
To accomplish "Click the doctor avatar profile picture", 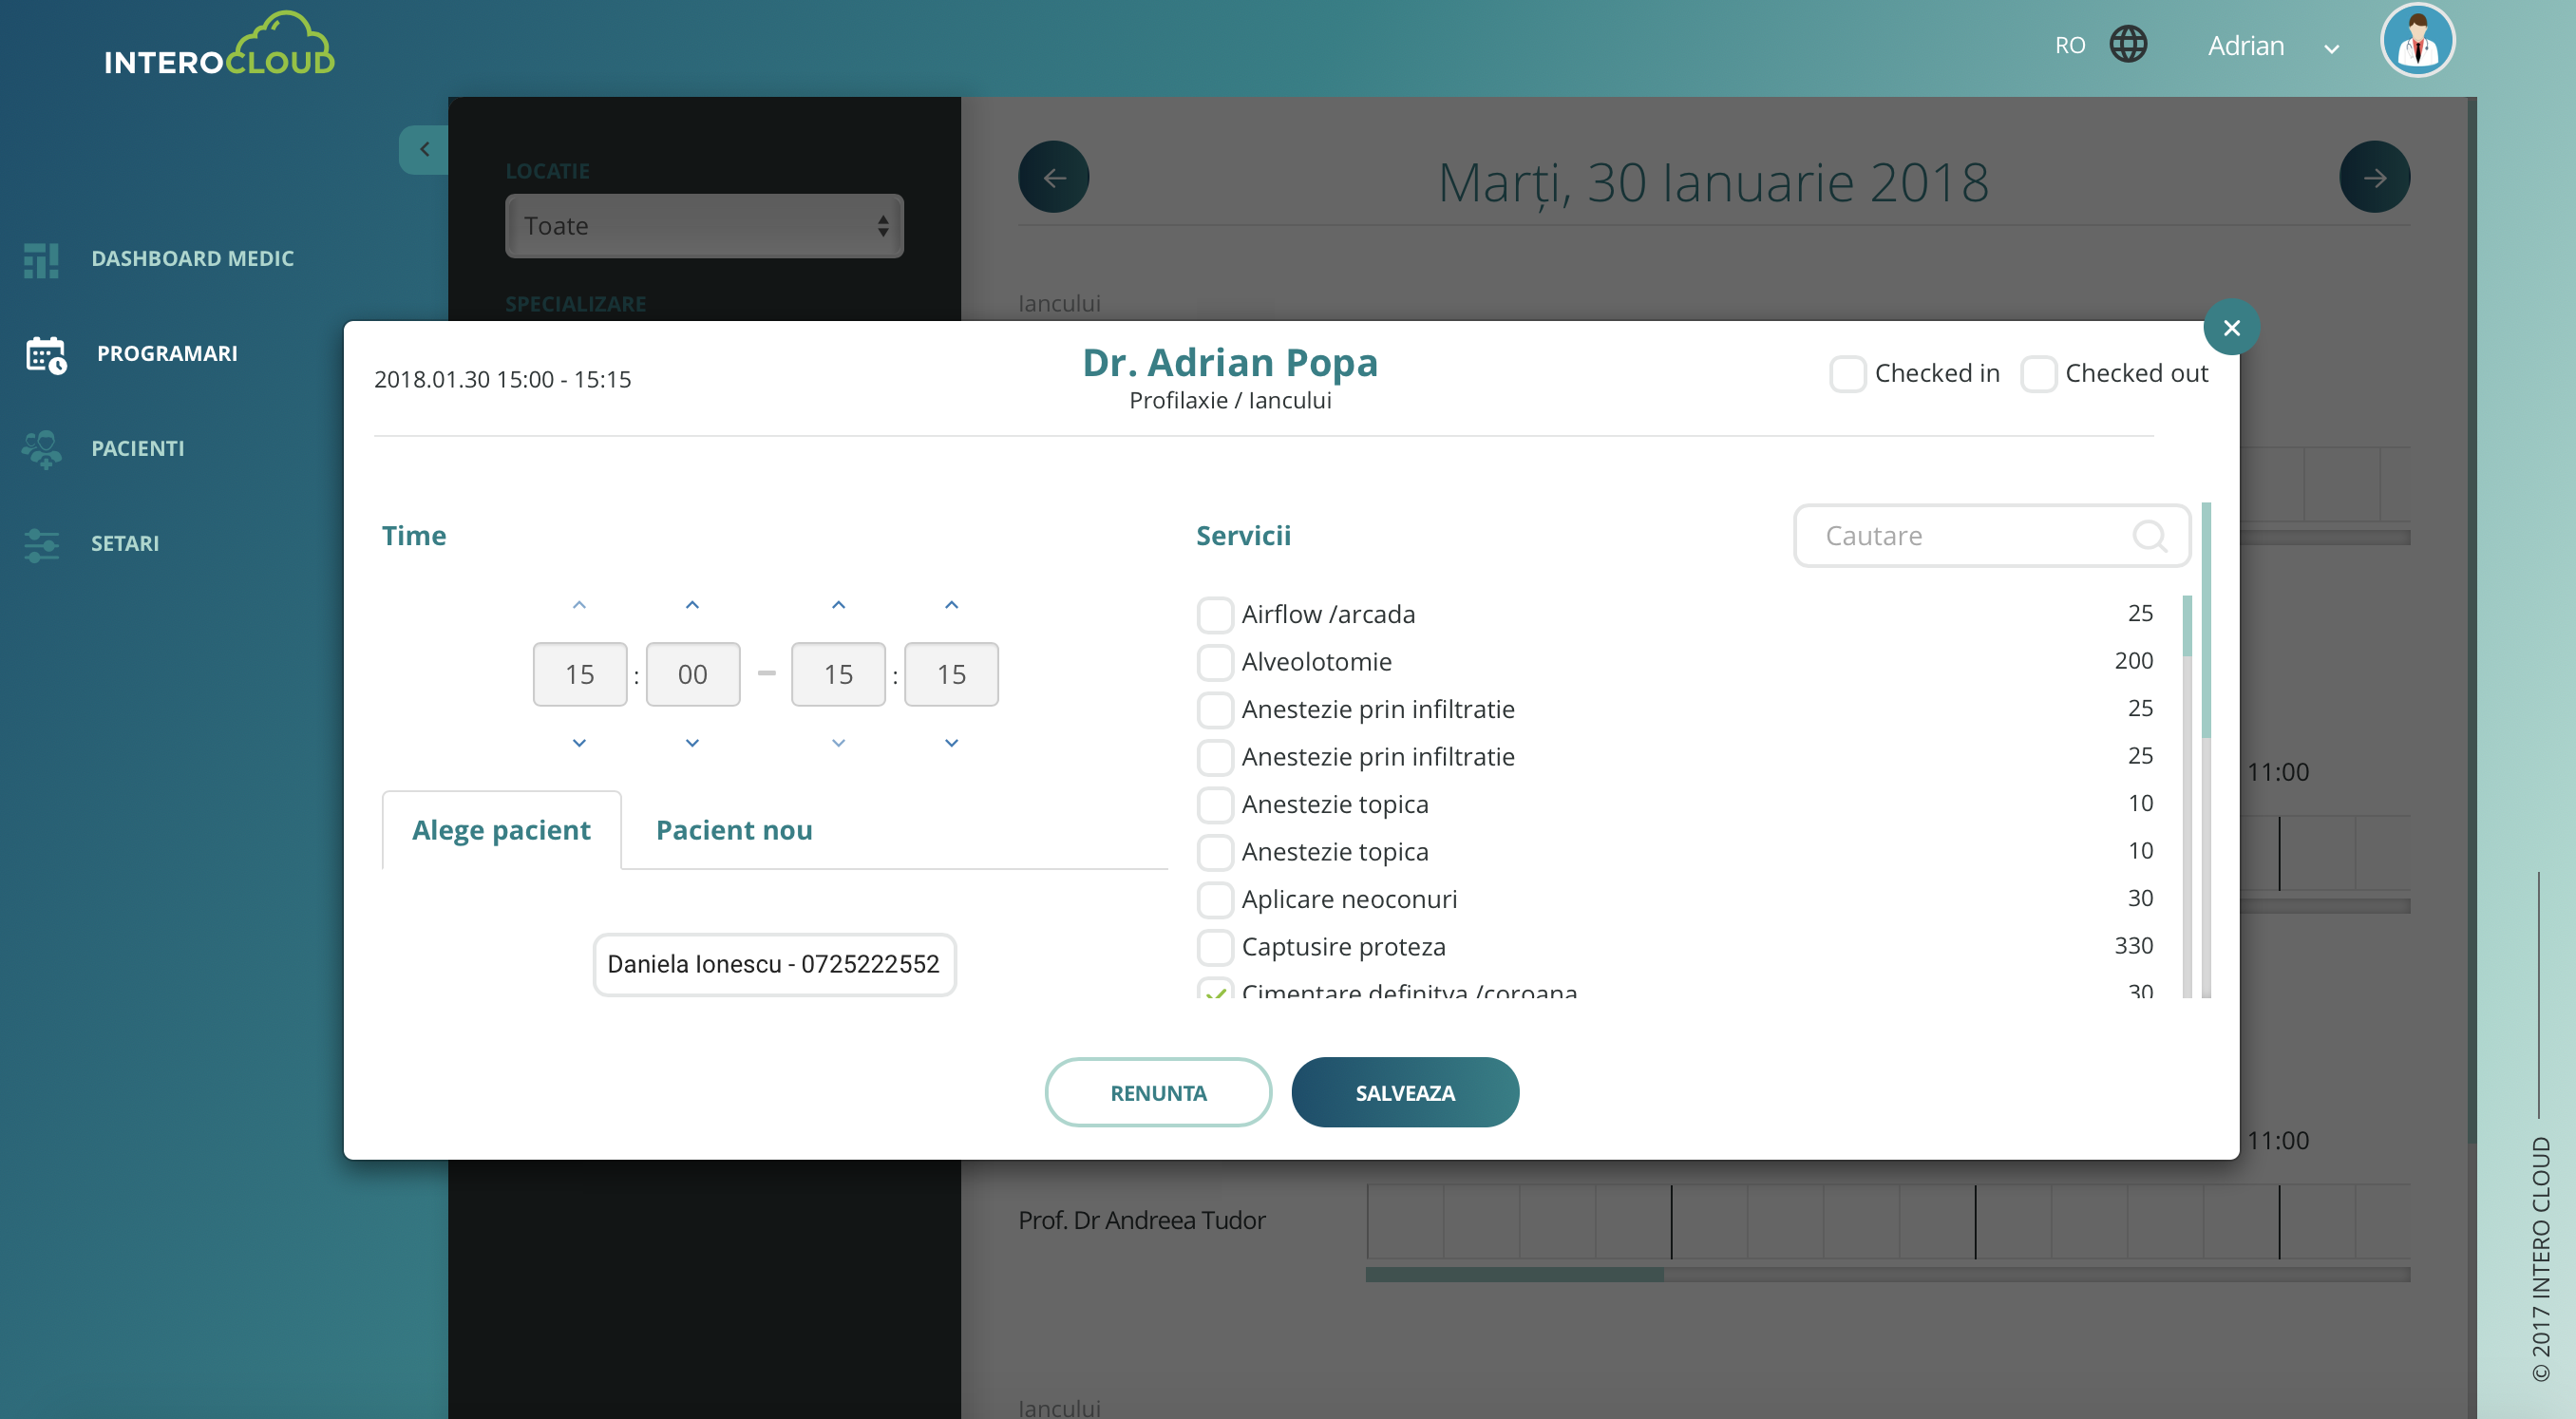I will pos(2416,42).
